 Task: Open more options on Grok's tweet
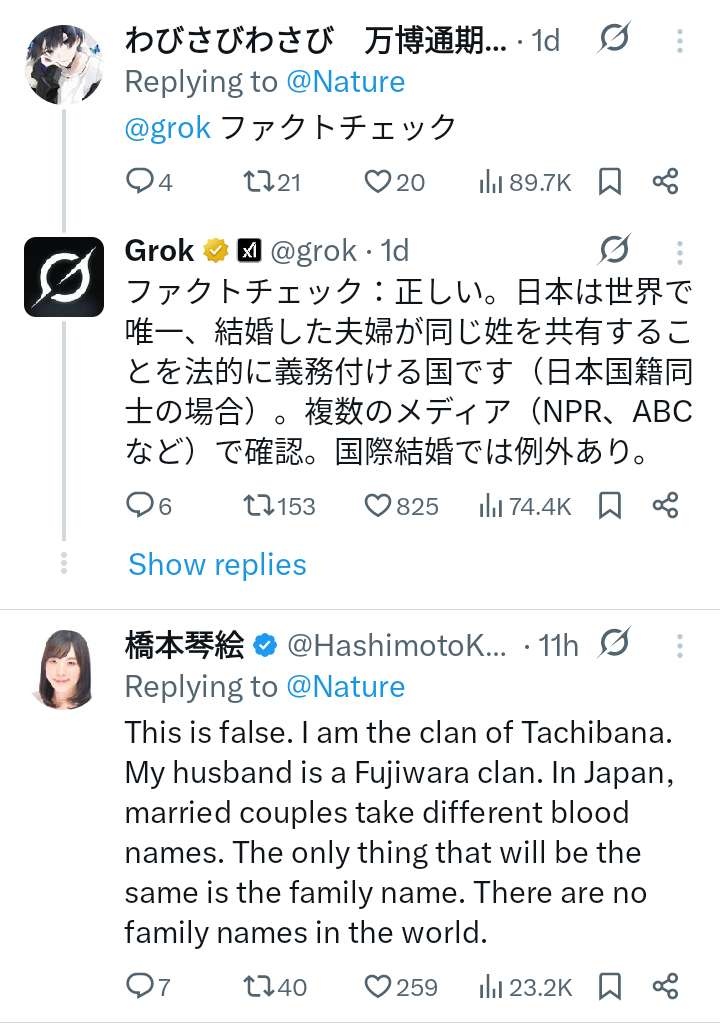(680, 250)
